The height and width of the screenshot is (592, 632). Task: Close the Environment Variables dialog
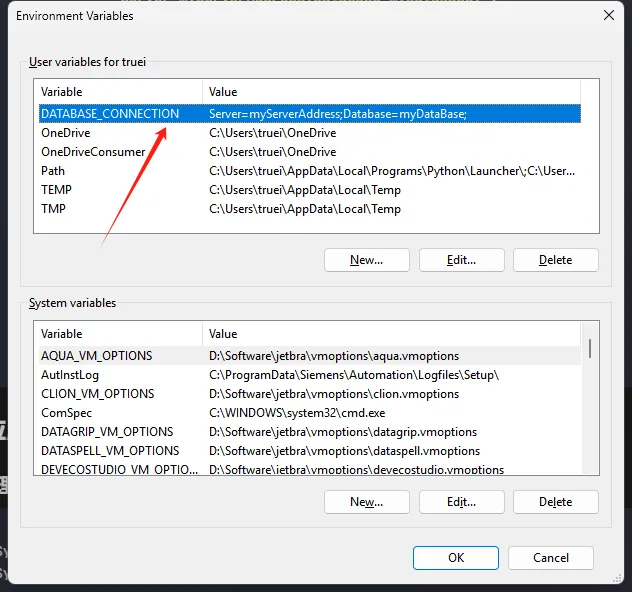(608, 15)
